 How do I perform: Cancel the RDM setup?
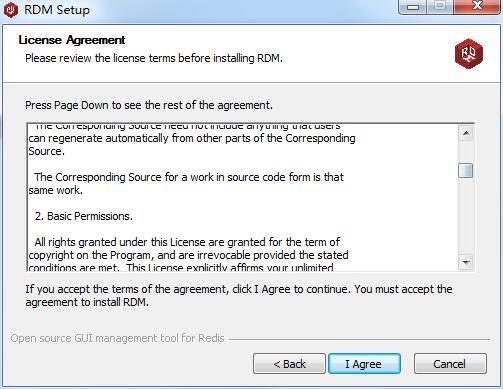pyautogui.click(x=450, y=364)
